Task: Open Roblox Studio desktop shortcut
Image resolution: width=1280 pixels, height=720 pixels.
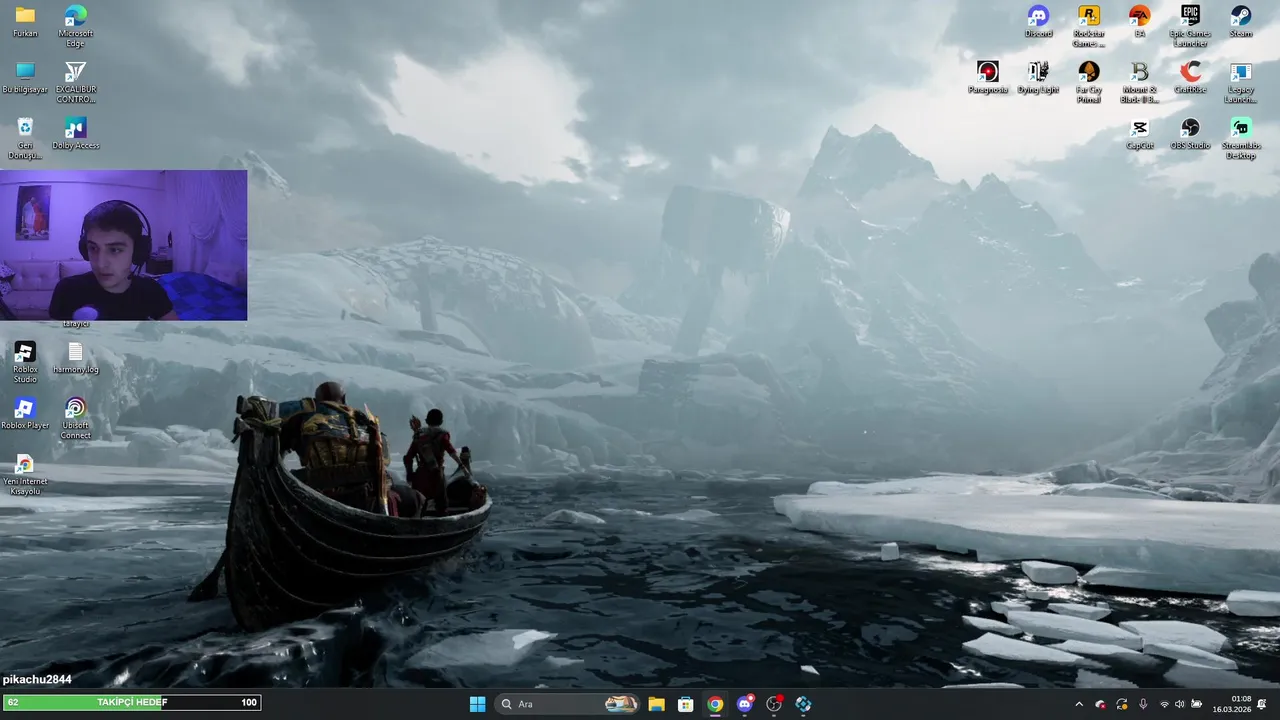Action: tap(25, 362)
